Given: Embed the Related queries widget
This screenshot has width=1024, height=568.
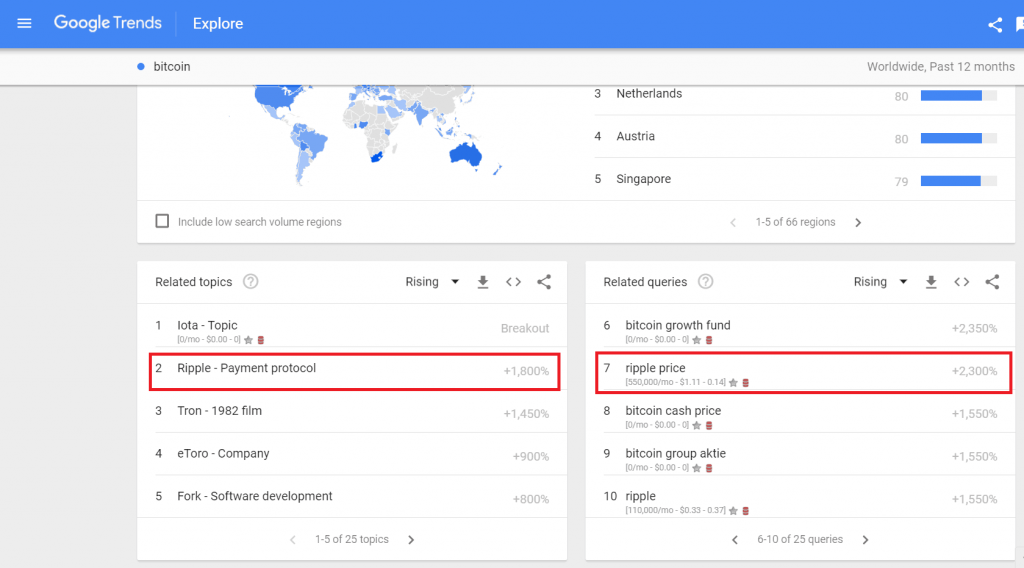Looking at the screenshot, I should [x=961, y=282].
